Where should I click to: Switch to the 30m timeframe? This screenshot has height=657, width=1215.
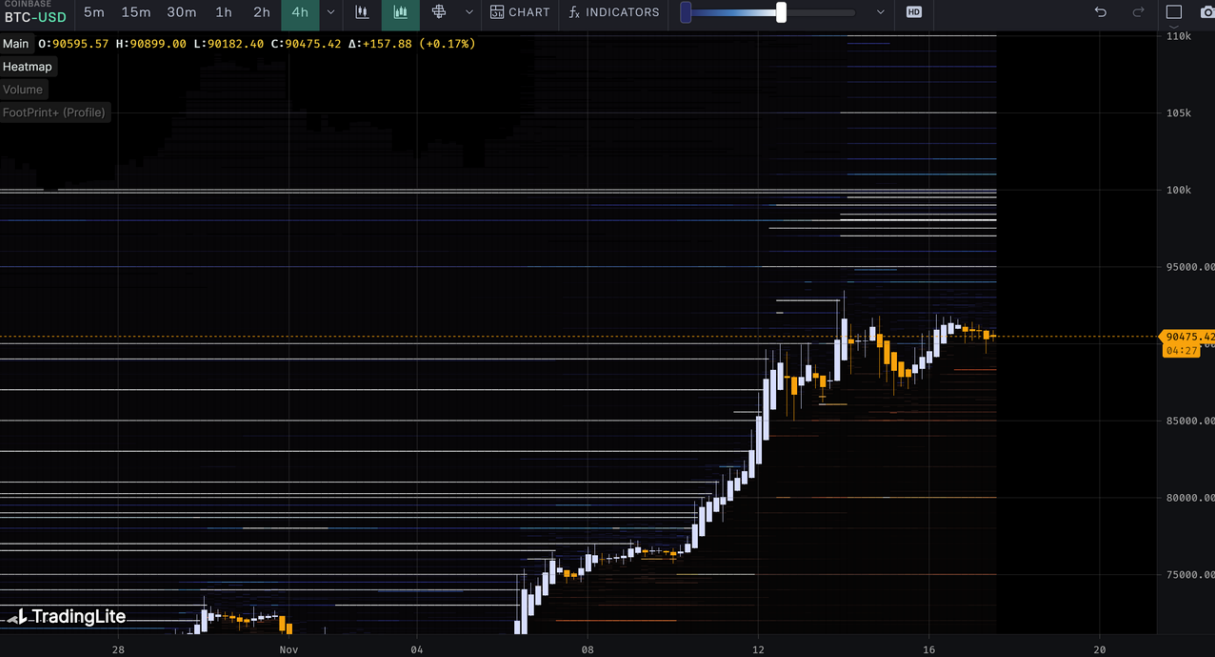[181, 13]
